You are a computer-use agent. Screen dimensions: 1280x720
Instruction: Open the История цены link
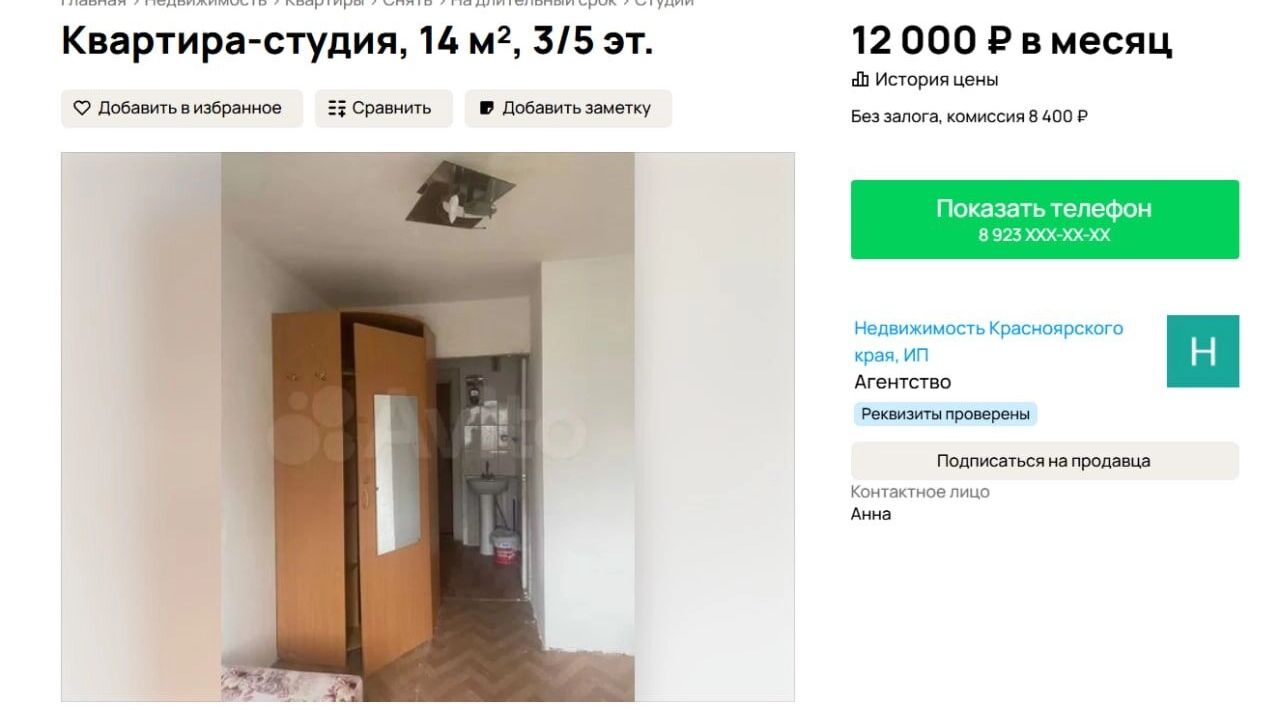(x=936, y=79)
